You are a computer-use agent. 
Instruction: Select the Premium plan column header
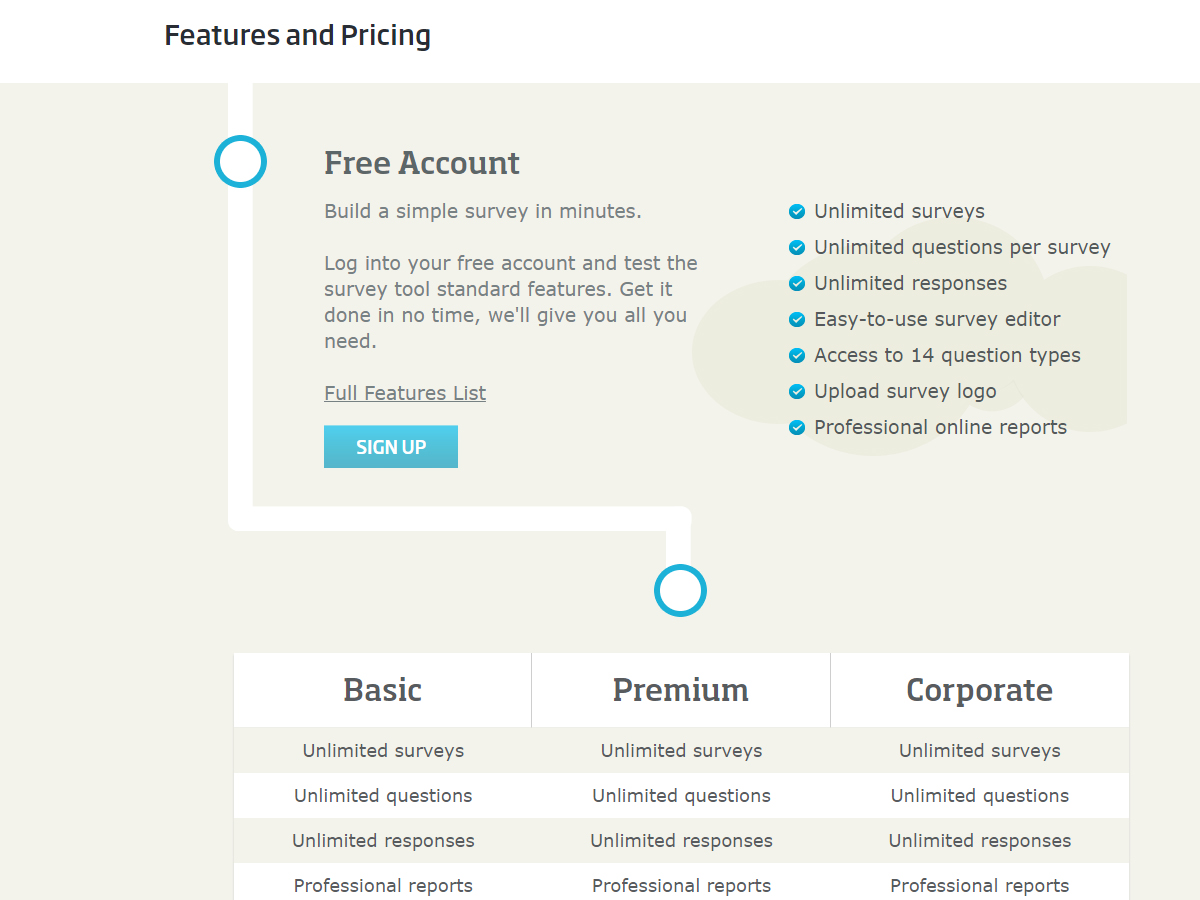tap(681, 690)
